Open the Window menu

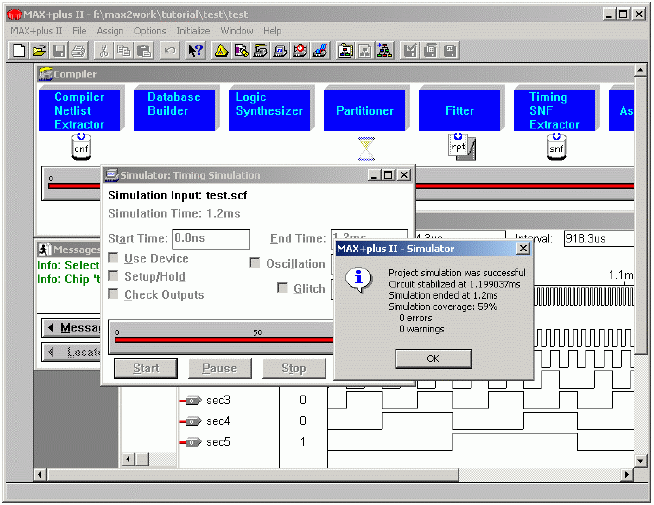click(237, 31)
